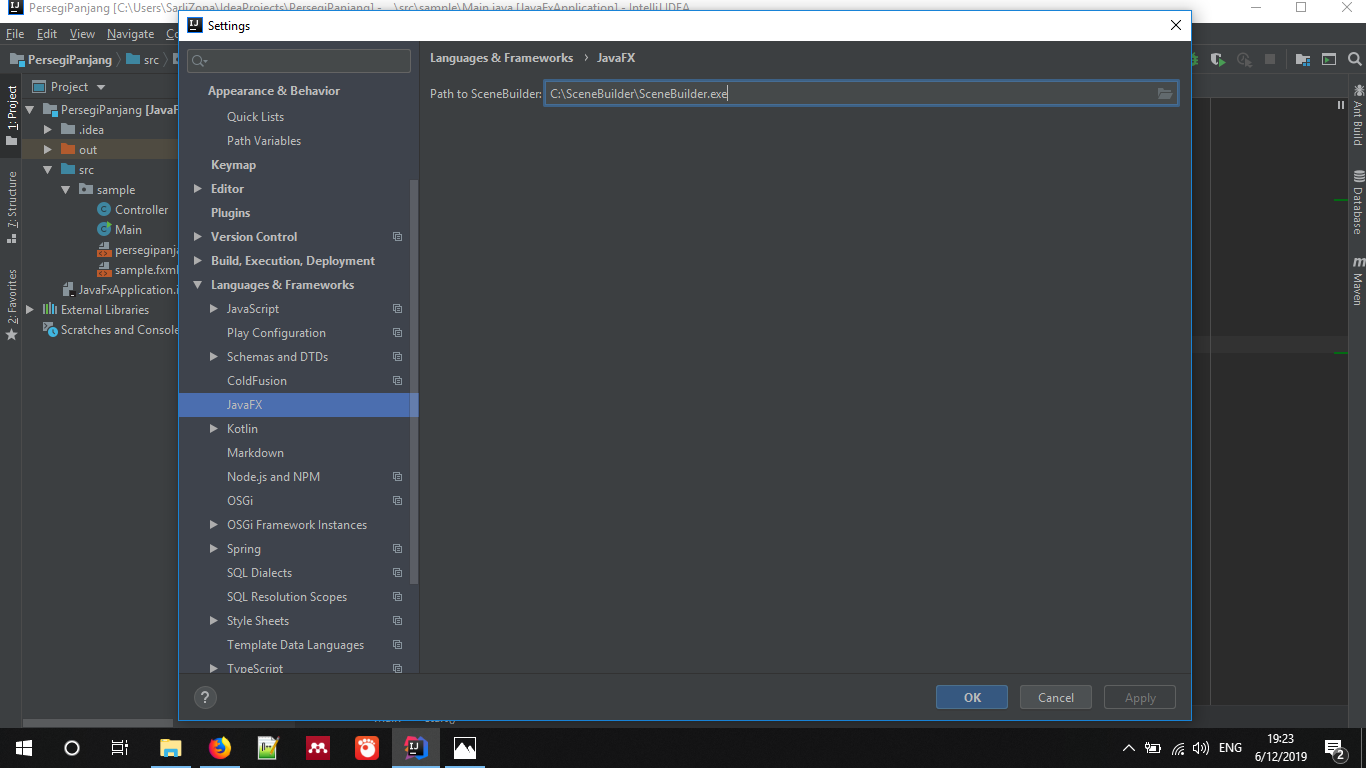Switch to the 1: Project side tab
Viewport: 1366px width, 768px height.
tap(12, 115)
